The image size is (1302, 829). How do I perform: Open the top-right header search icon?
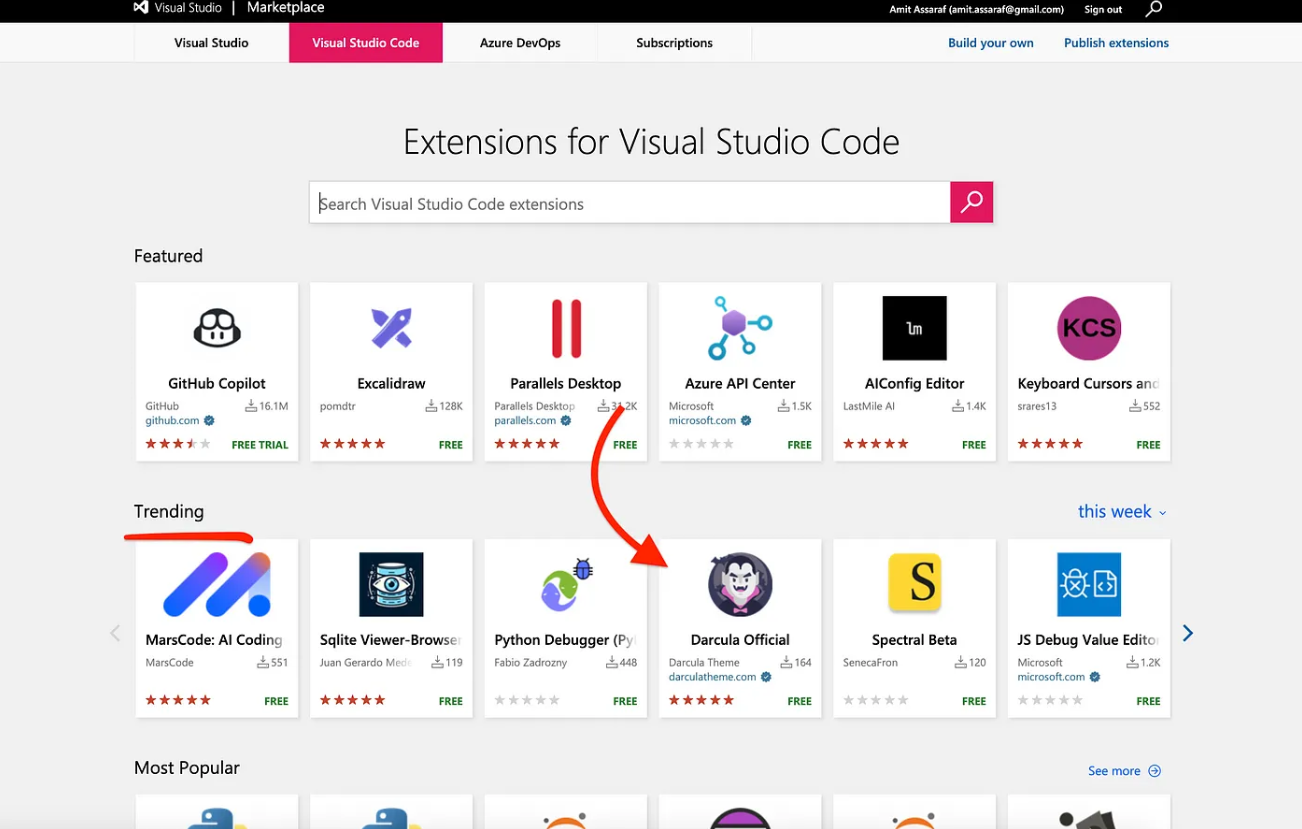tap(1154, 9)
